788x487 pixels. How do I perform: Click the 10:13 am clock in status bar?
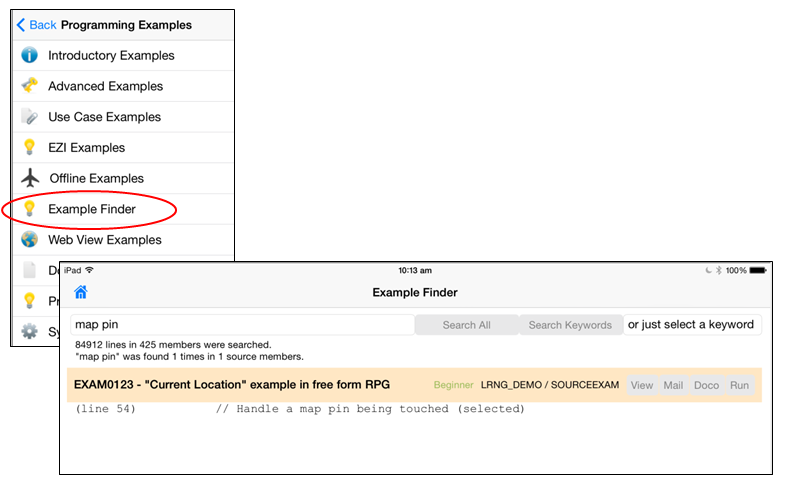415,270
